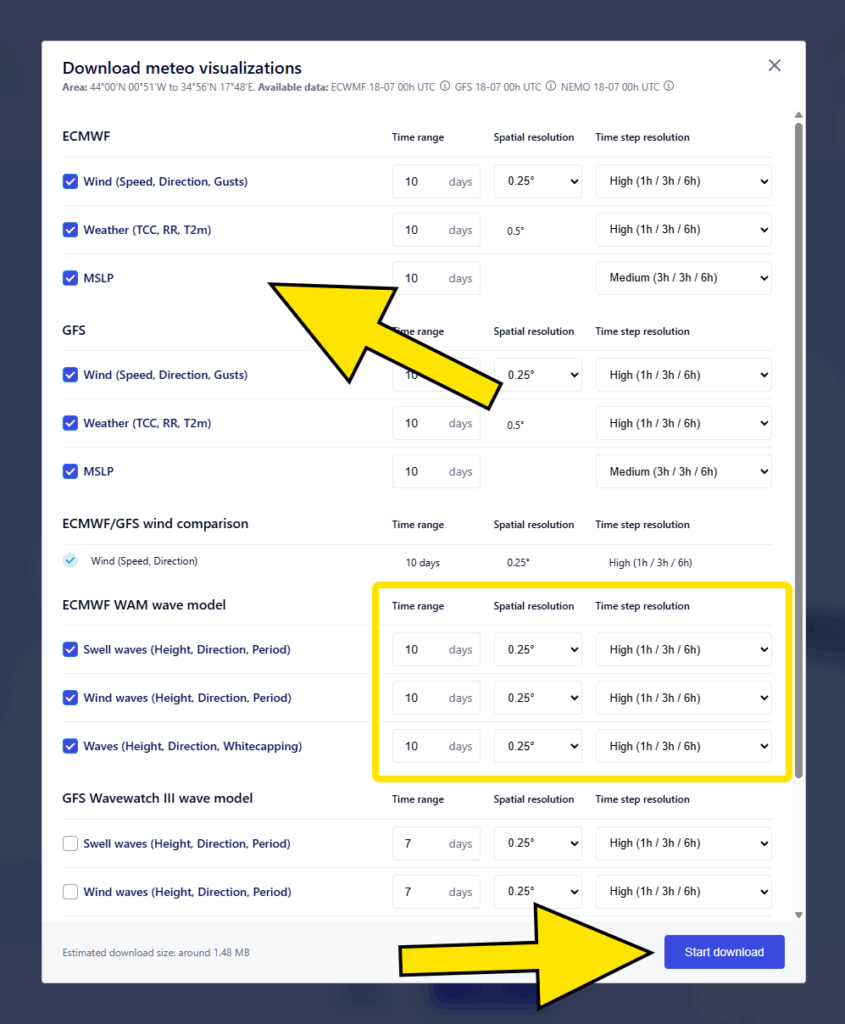Open ECMWF MSLP time step resolution dropdown
845x1024 pixels.
pyautogui.click(x=684, y=278)
